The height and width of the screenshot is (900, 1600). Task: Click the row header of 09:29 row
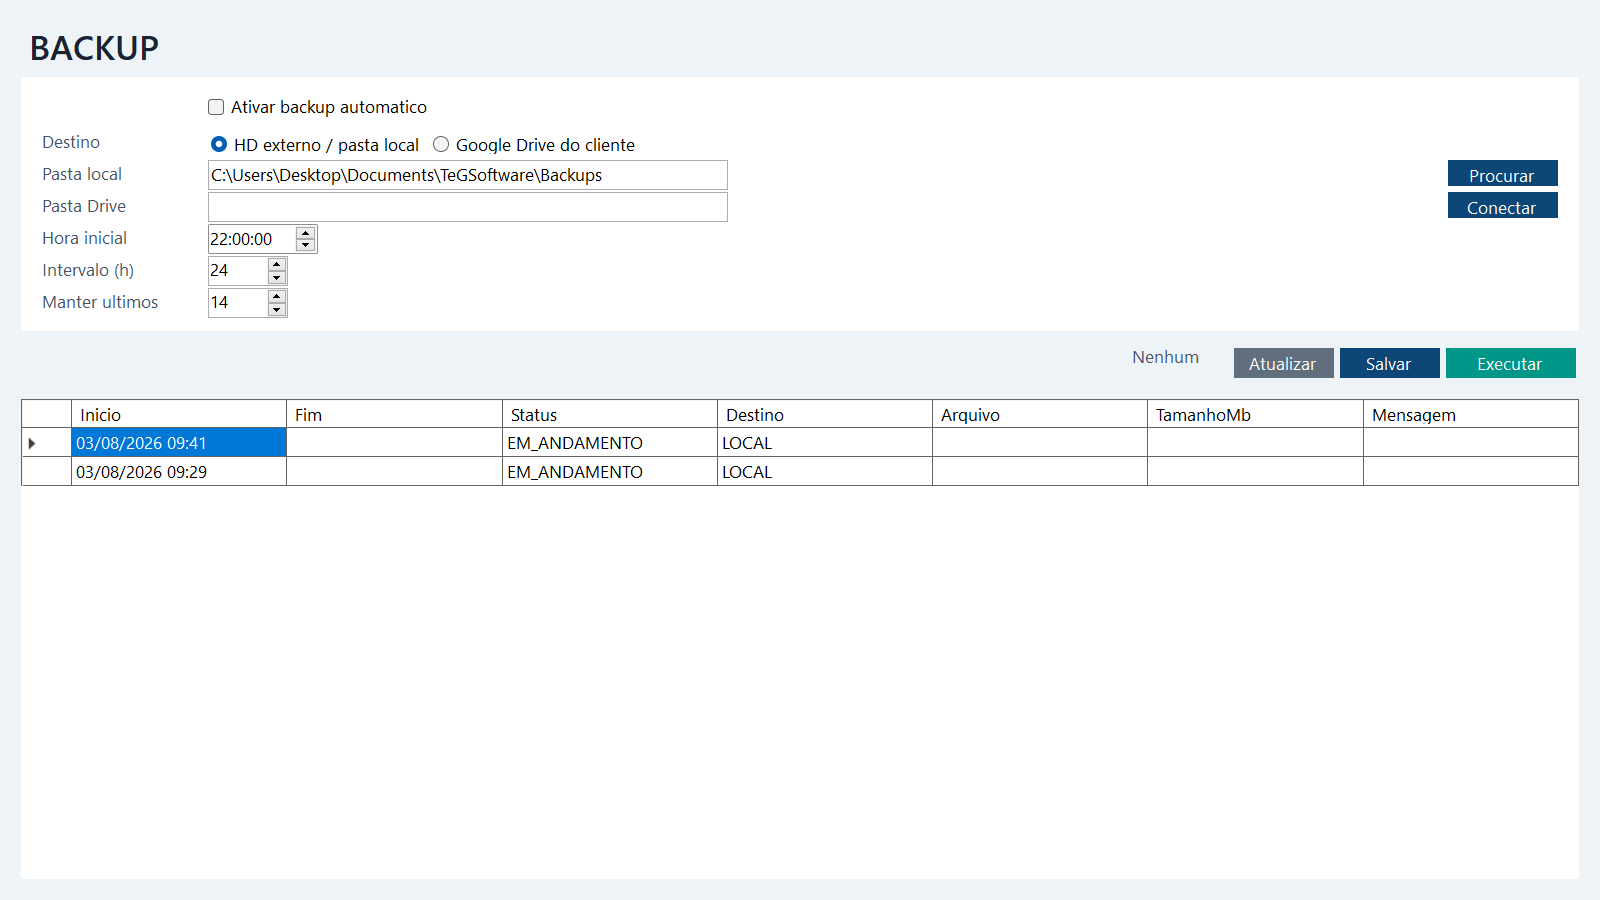click(x=46, y=472)
